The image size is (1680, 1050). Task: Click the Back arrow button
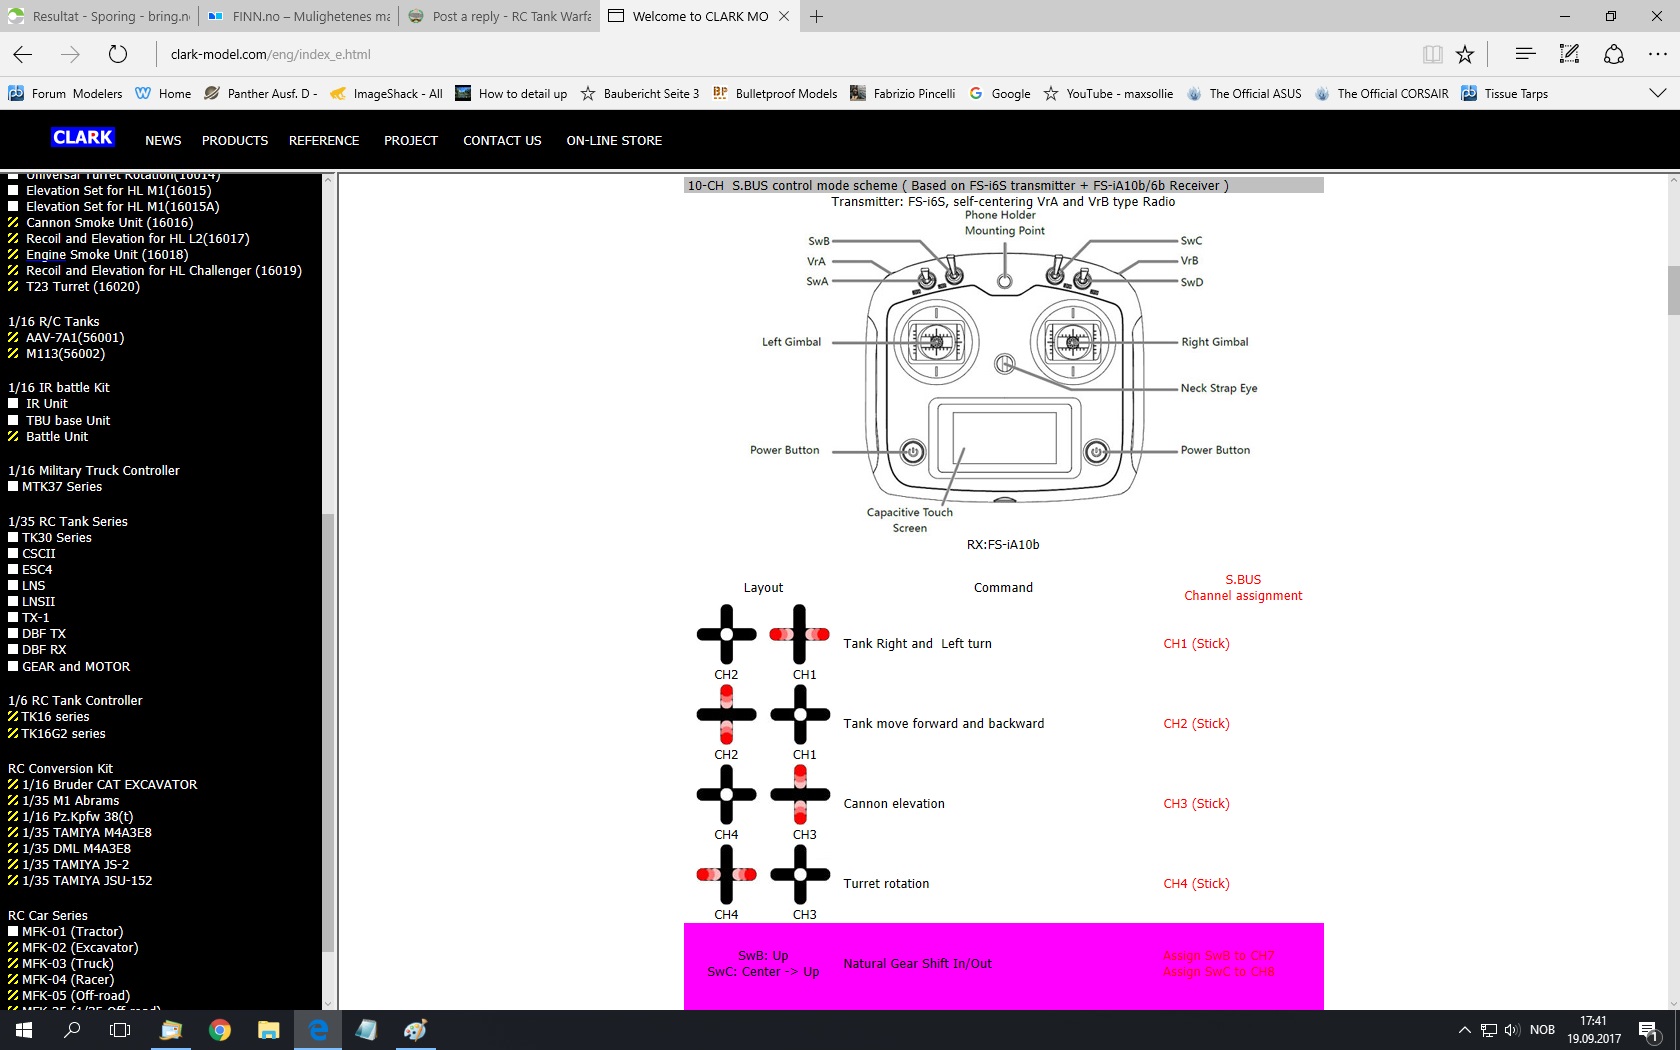[23, 54]
